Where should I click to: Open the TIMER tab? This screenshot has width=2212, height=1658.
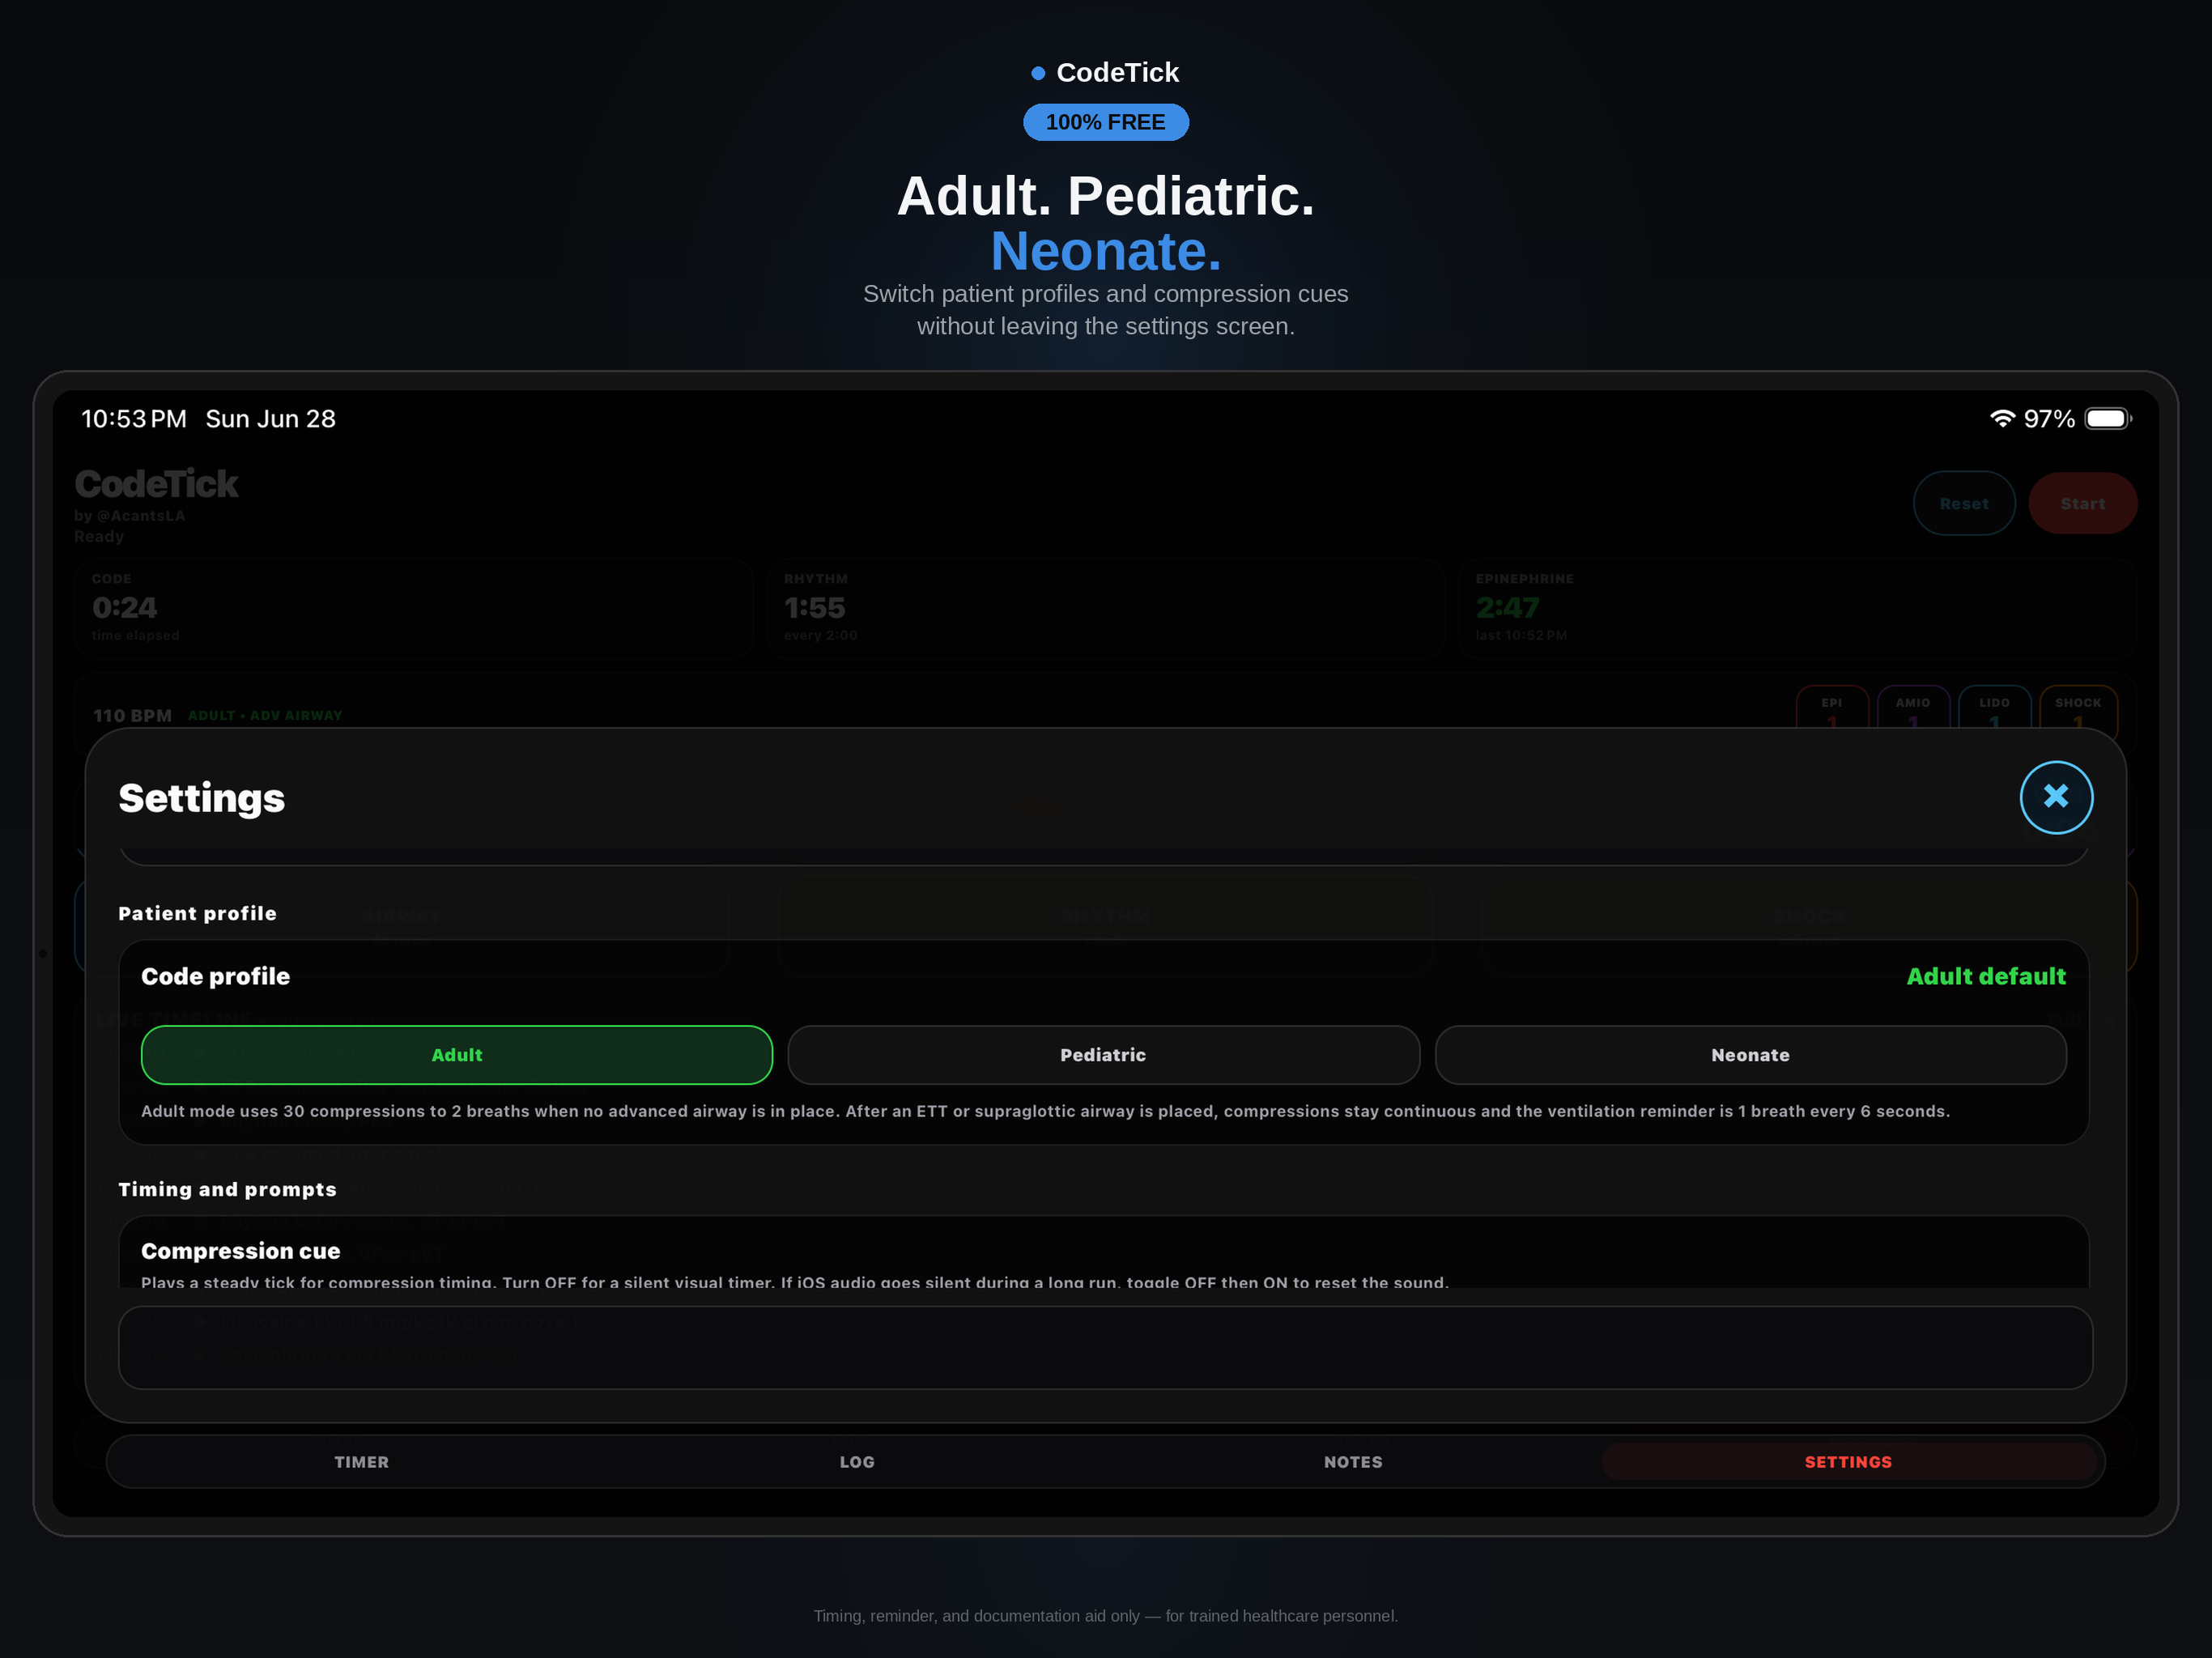pyautogui.click(x=361, y=1462)
